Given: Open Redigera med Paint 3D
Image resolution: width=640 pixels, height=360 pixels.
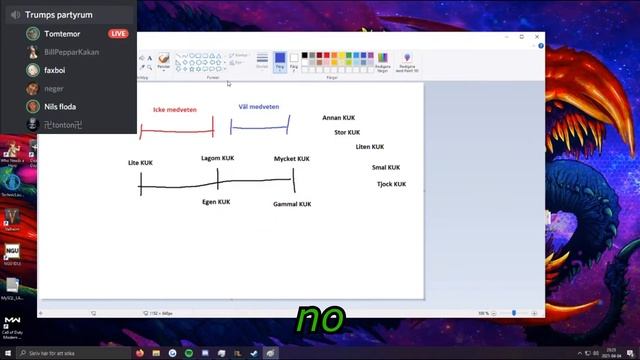Looking at the screenshot, I should 407,62.
